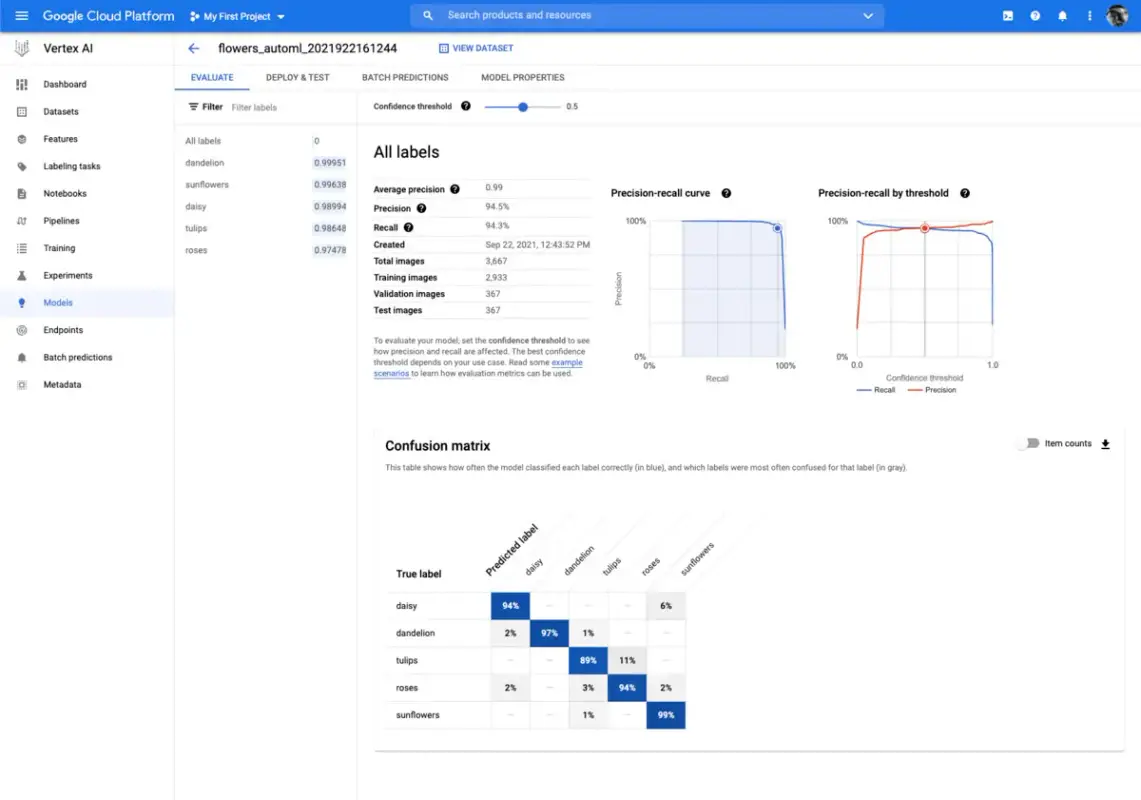This screenshot has height=800, width=1141.
Task: Open the top bar help icon
Action: pyautogui.click(x=1035, y=15)
